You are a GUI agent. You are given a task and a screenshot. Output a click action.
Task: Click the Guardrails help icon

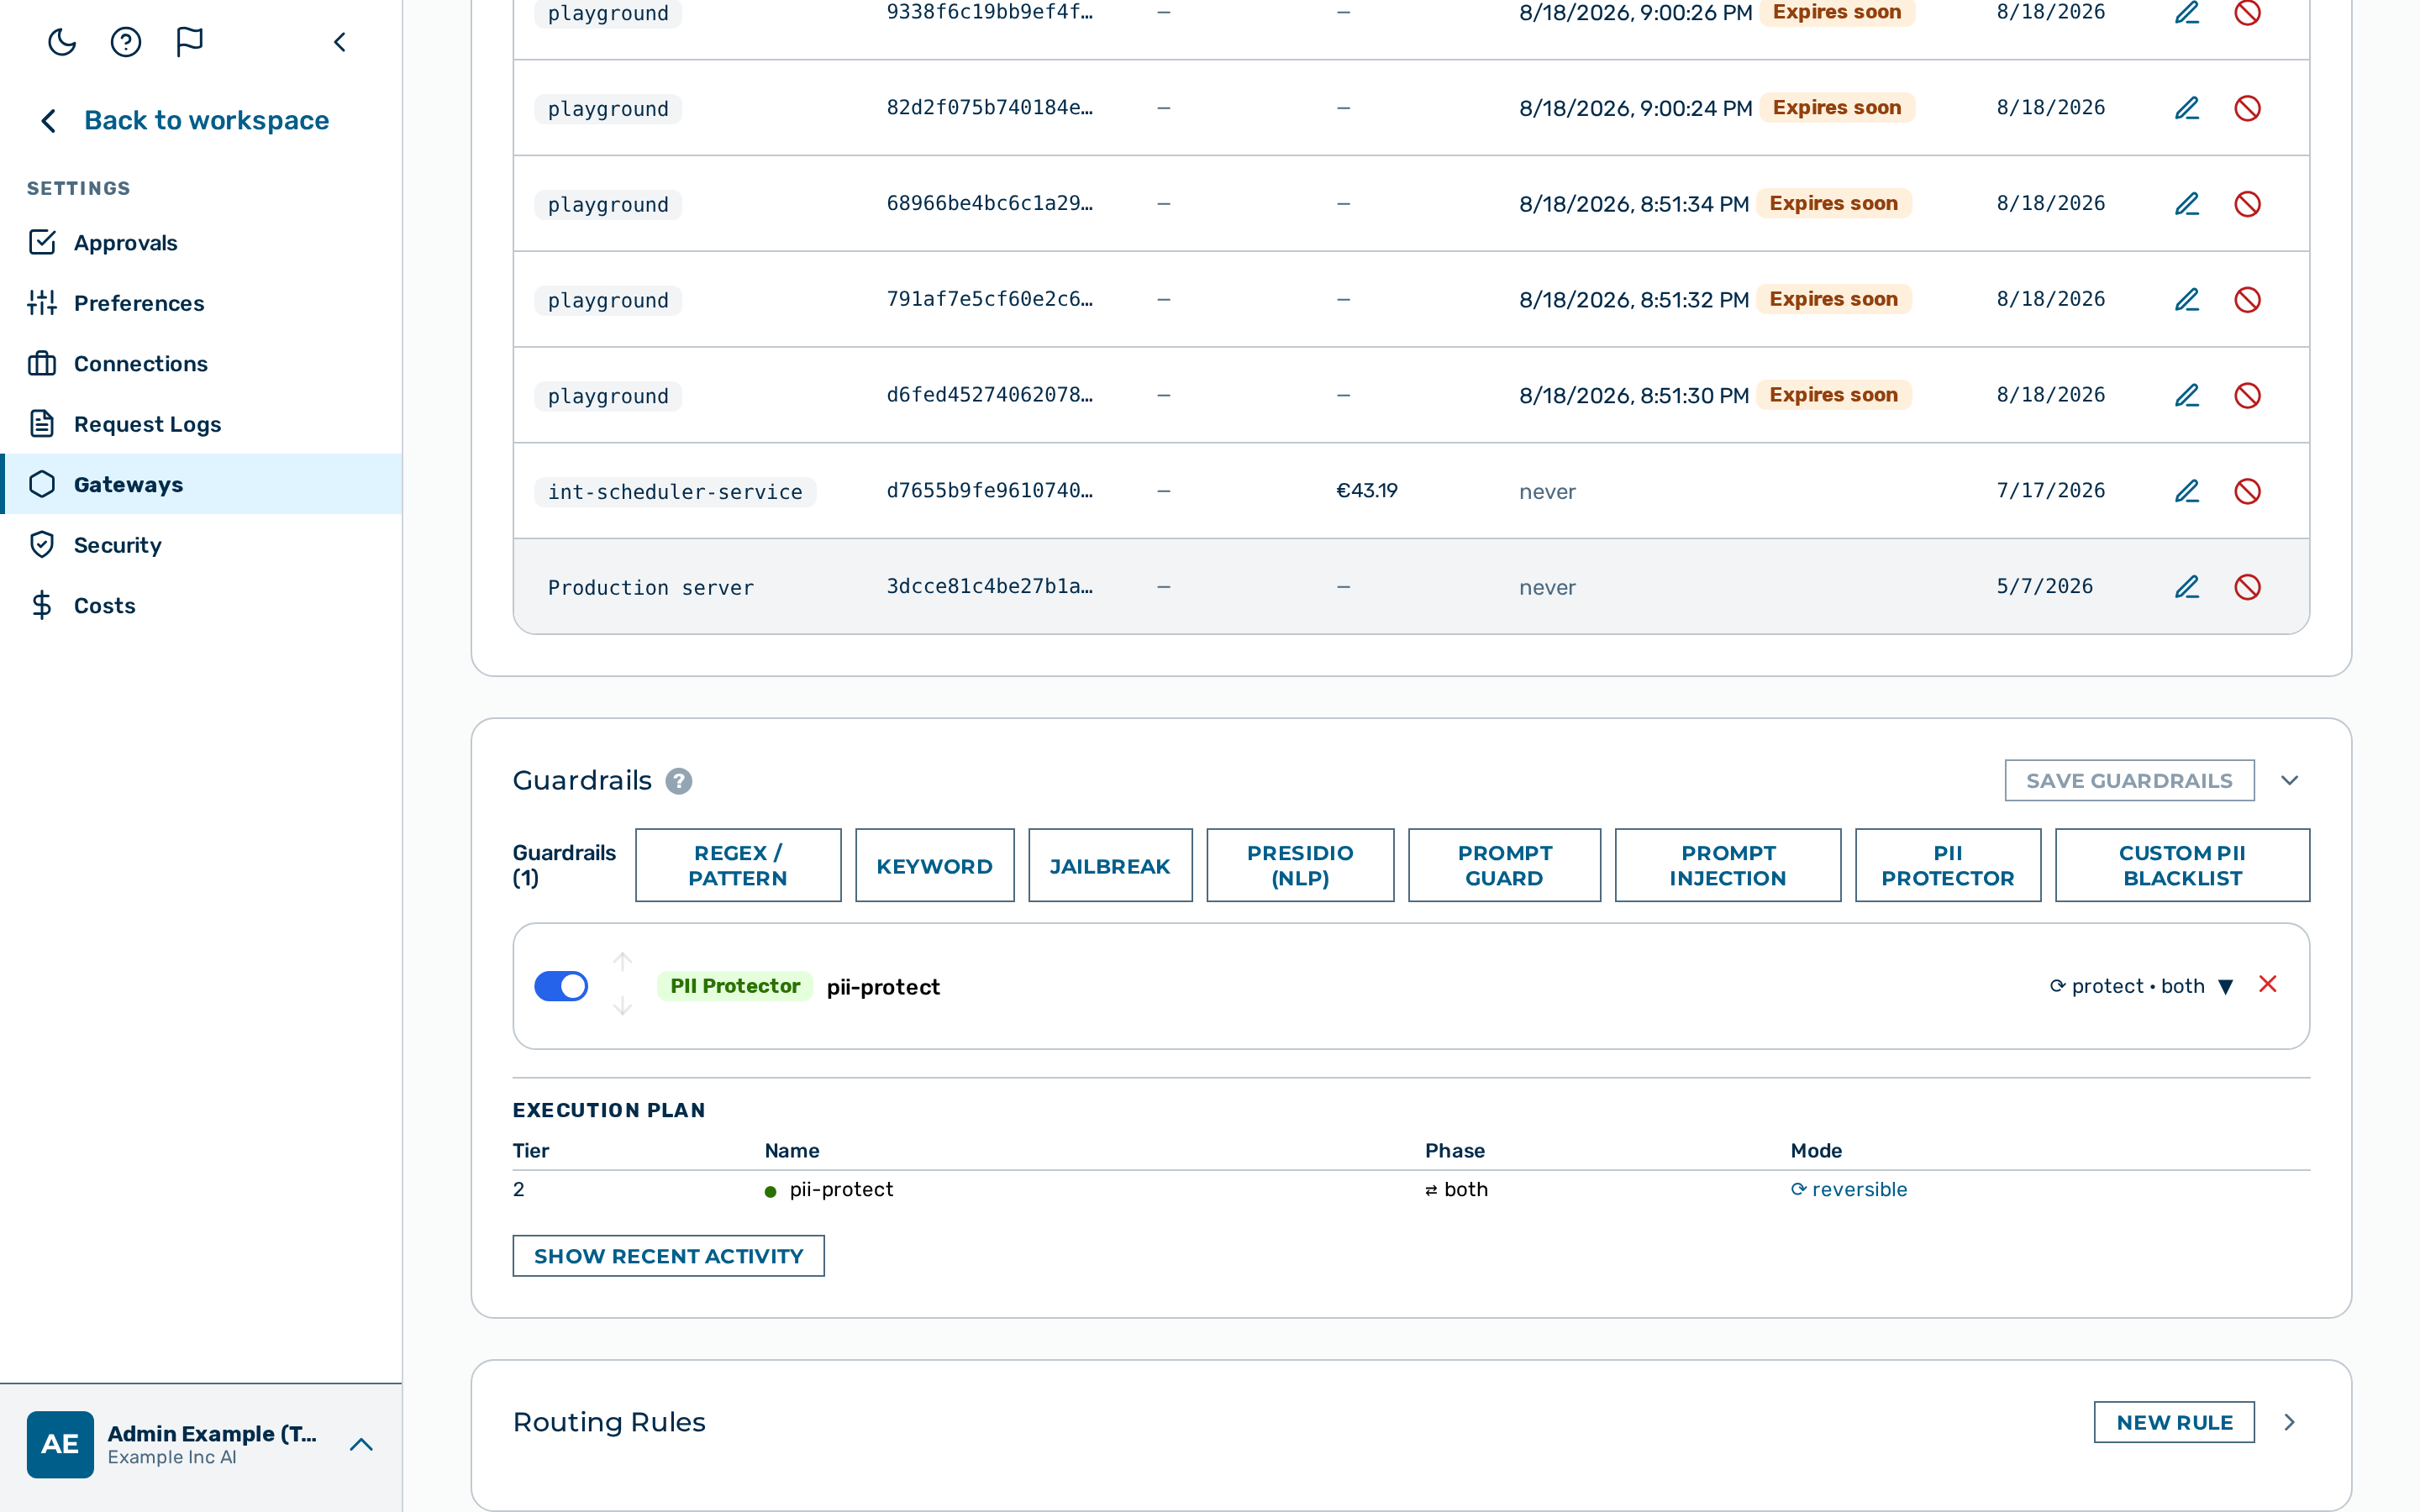coord(679,781)
